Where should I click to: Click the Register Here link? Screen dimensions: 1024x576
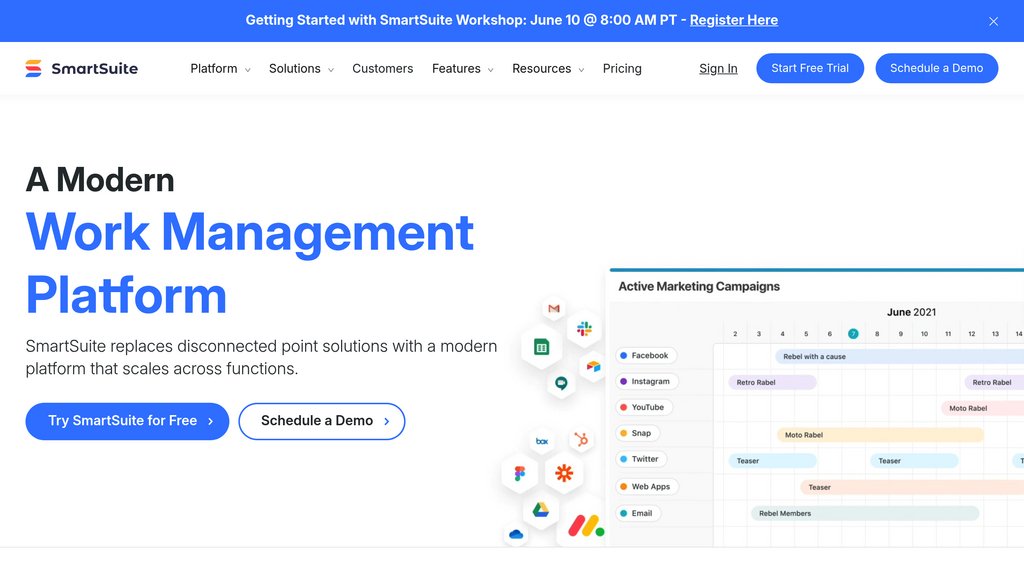733,20
